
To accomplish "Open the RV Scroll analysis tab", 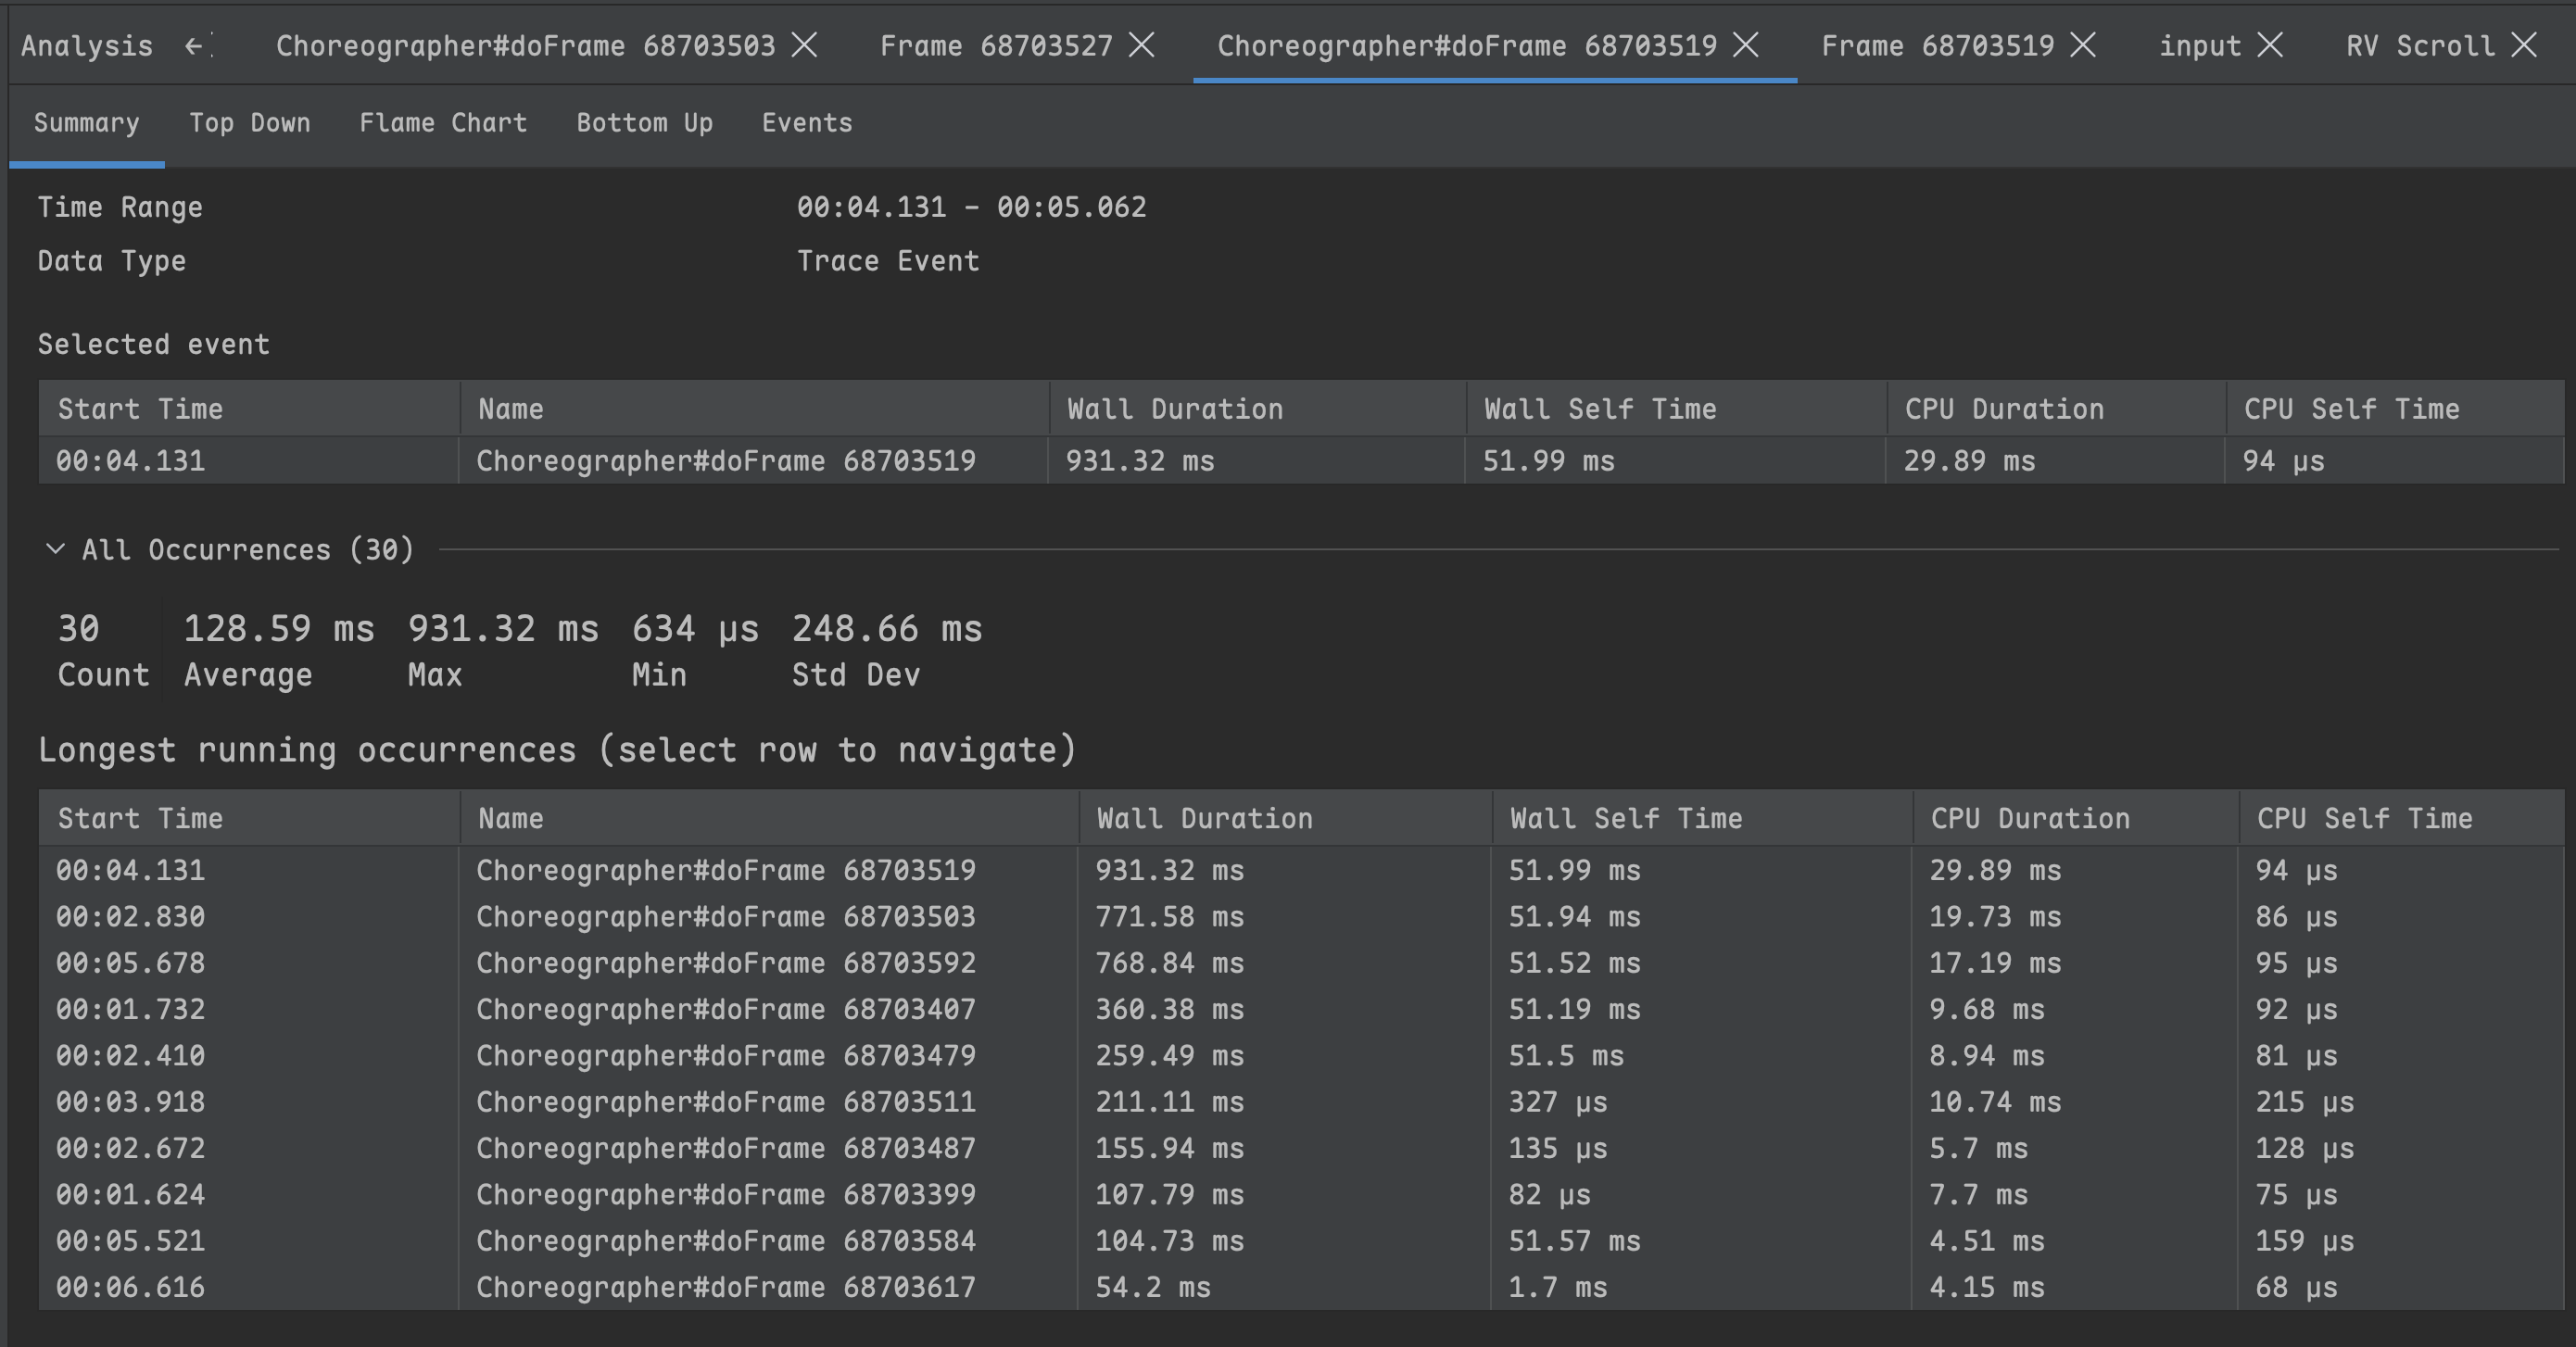I will (x=2420, y=46).
